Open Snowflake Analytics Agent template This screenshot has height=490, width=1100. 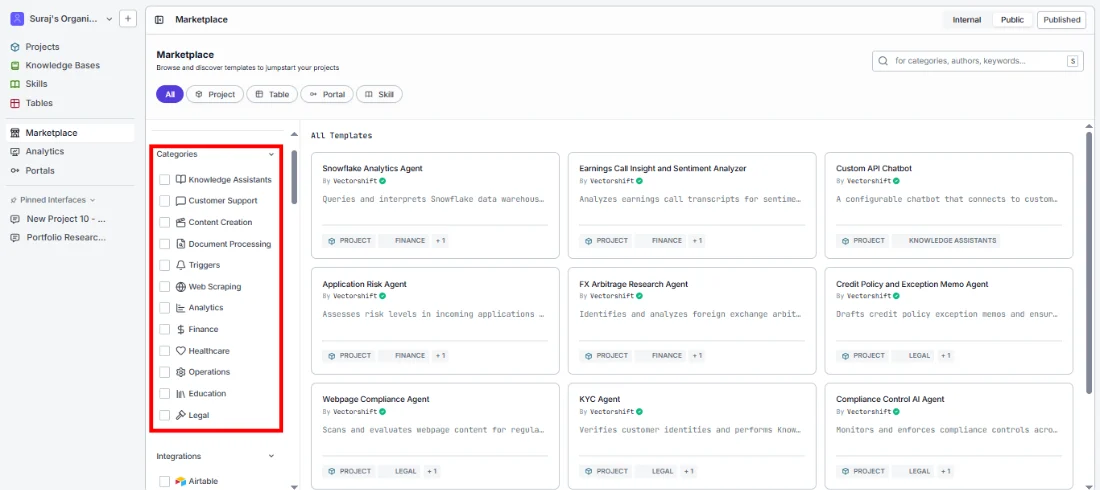[435, 206]
